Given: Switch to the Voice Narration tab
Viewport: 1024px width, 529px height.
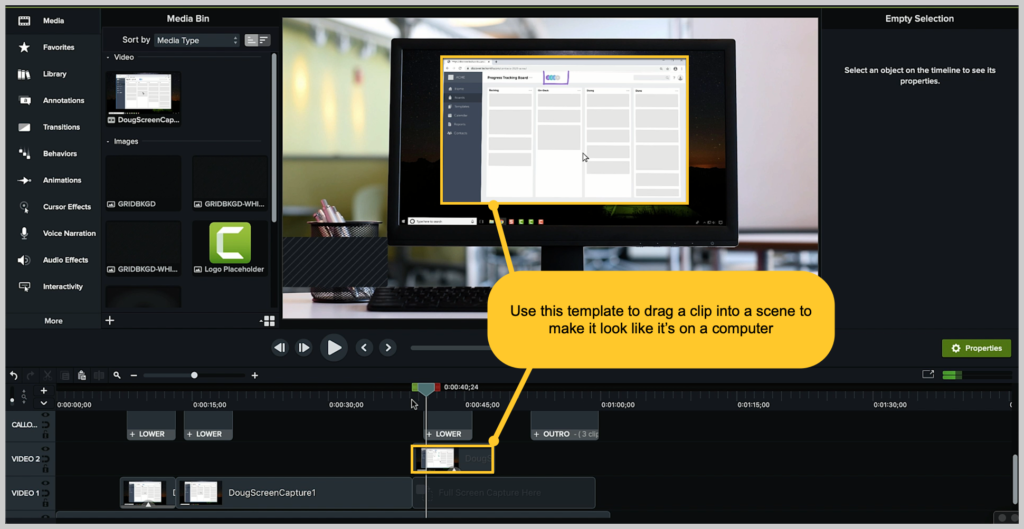Looking at the screenshot, I should [x=54, y=233].
